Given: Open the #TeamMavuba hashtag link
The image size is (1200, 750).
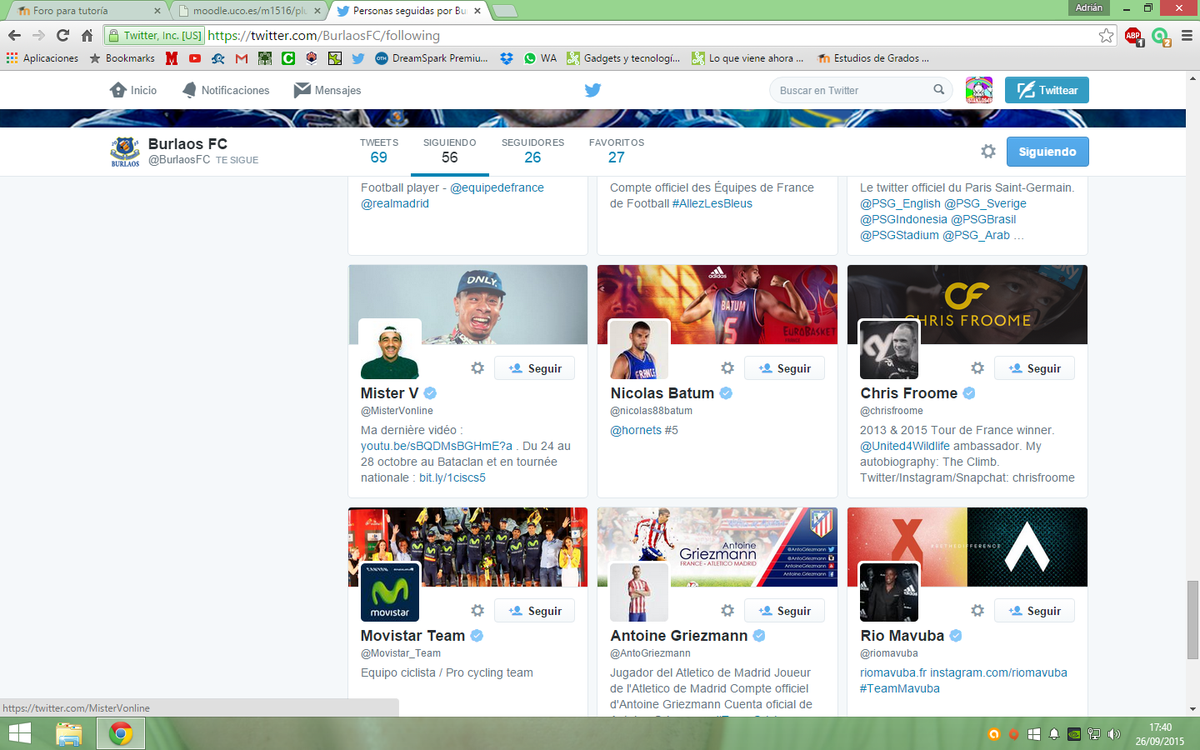Looking at the screenshot, I should pyautogui.click(x=900, y=688).
